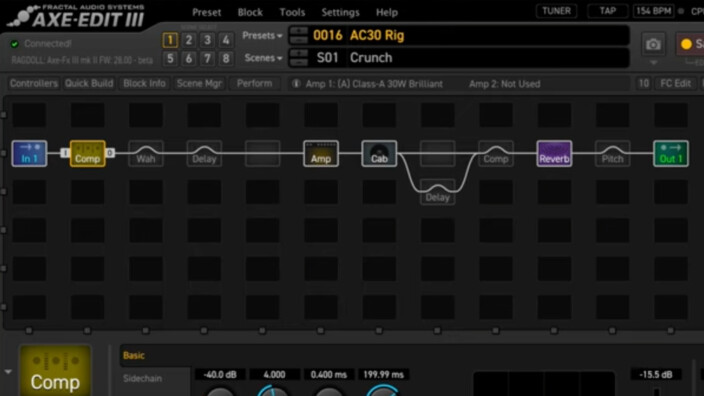Open FC Edit
This screenshot has height=396, width=704.
tap(676, 84)
